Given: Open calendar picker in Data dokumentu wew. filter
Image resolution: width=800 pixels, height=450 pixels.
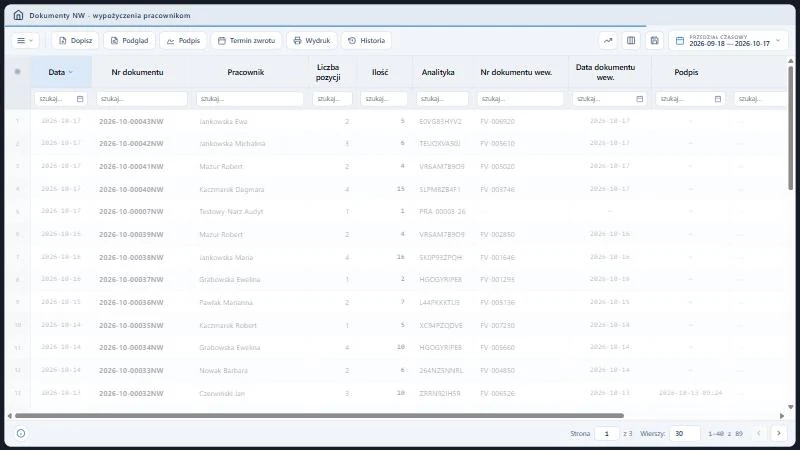Looking at the screenshot, I should click(639, 99).
